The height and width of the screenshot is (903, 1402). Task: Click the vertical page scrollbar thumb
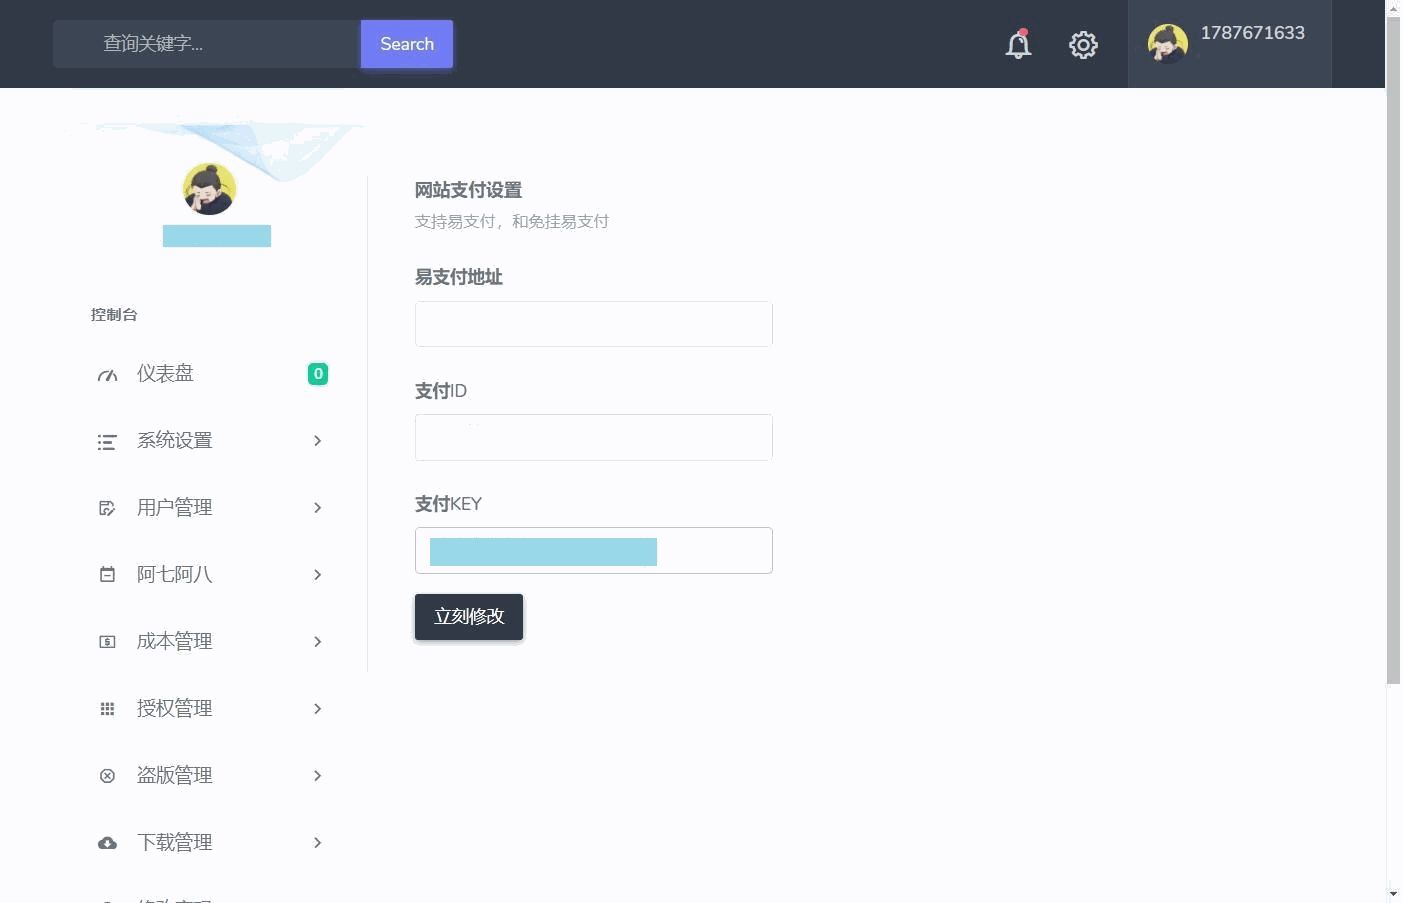click(x=1393, y=350)
